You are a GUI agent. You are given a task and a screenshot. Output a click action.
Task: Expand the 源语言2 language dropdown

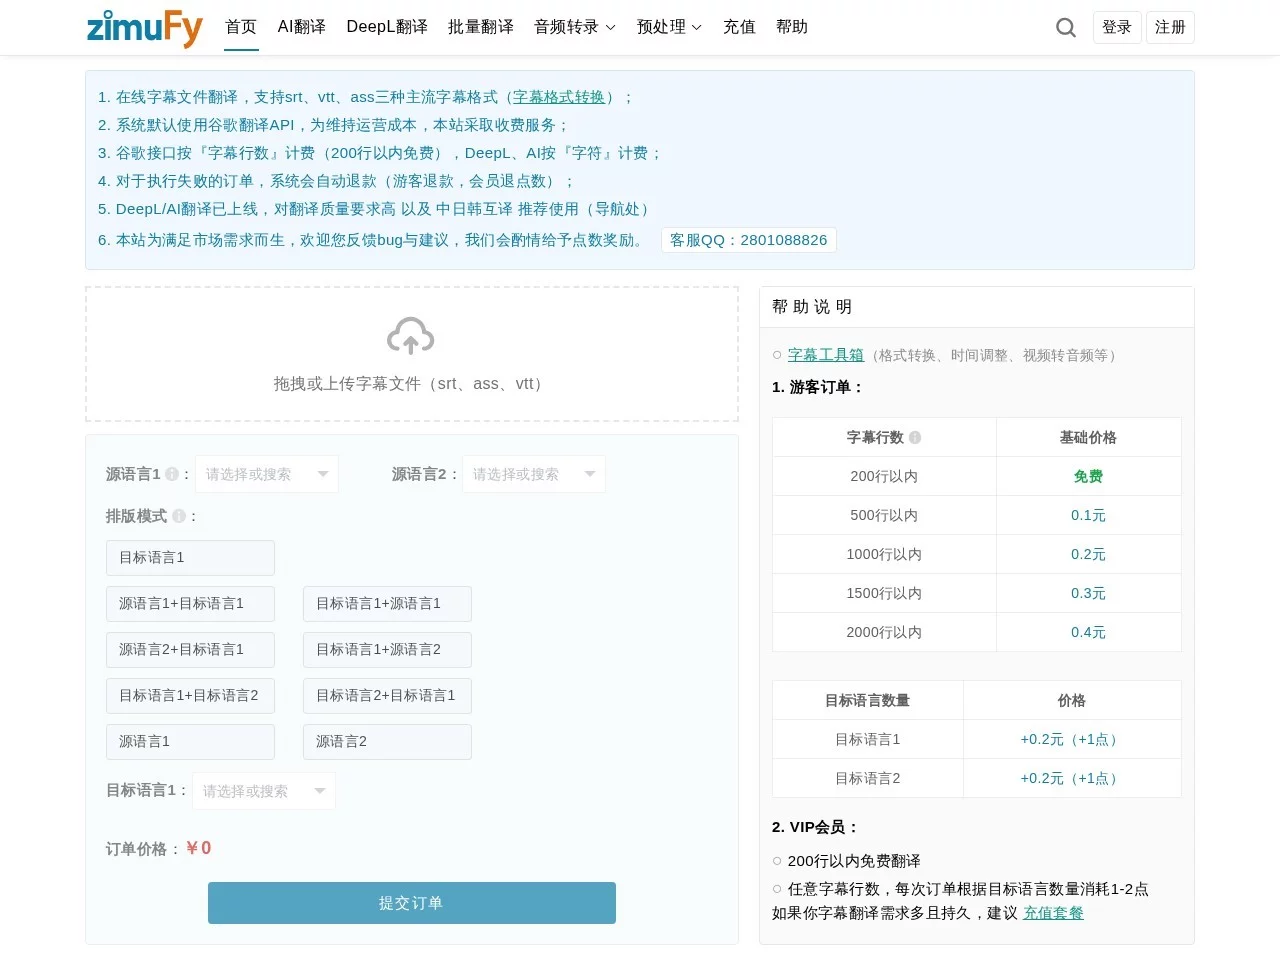[534, 474]
